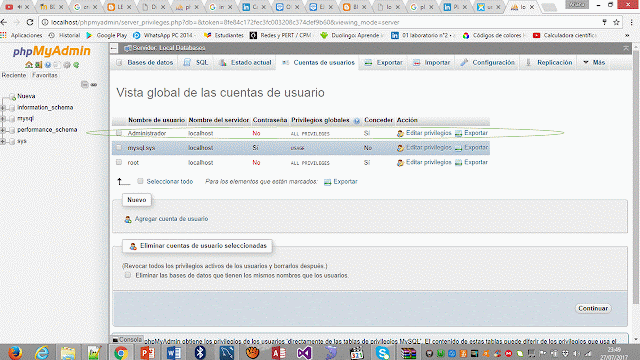Click the export icon in root row

pyautogui.click(x=458, y=162)
